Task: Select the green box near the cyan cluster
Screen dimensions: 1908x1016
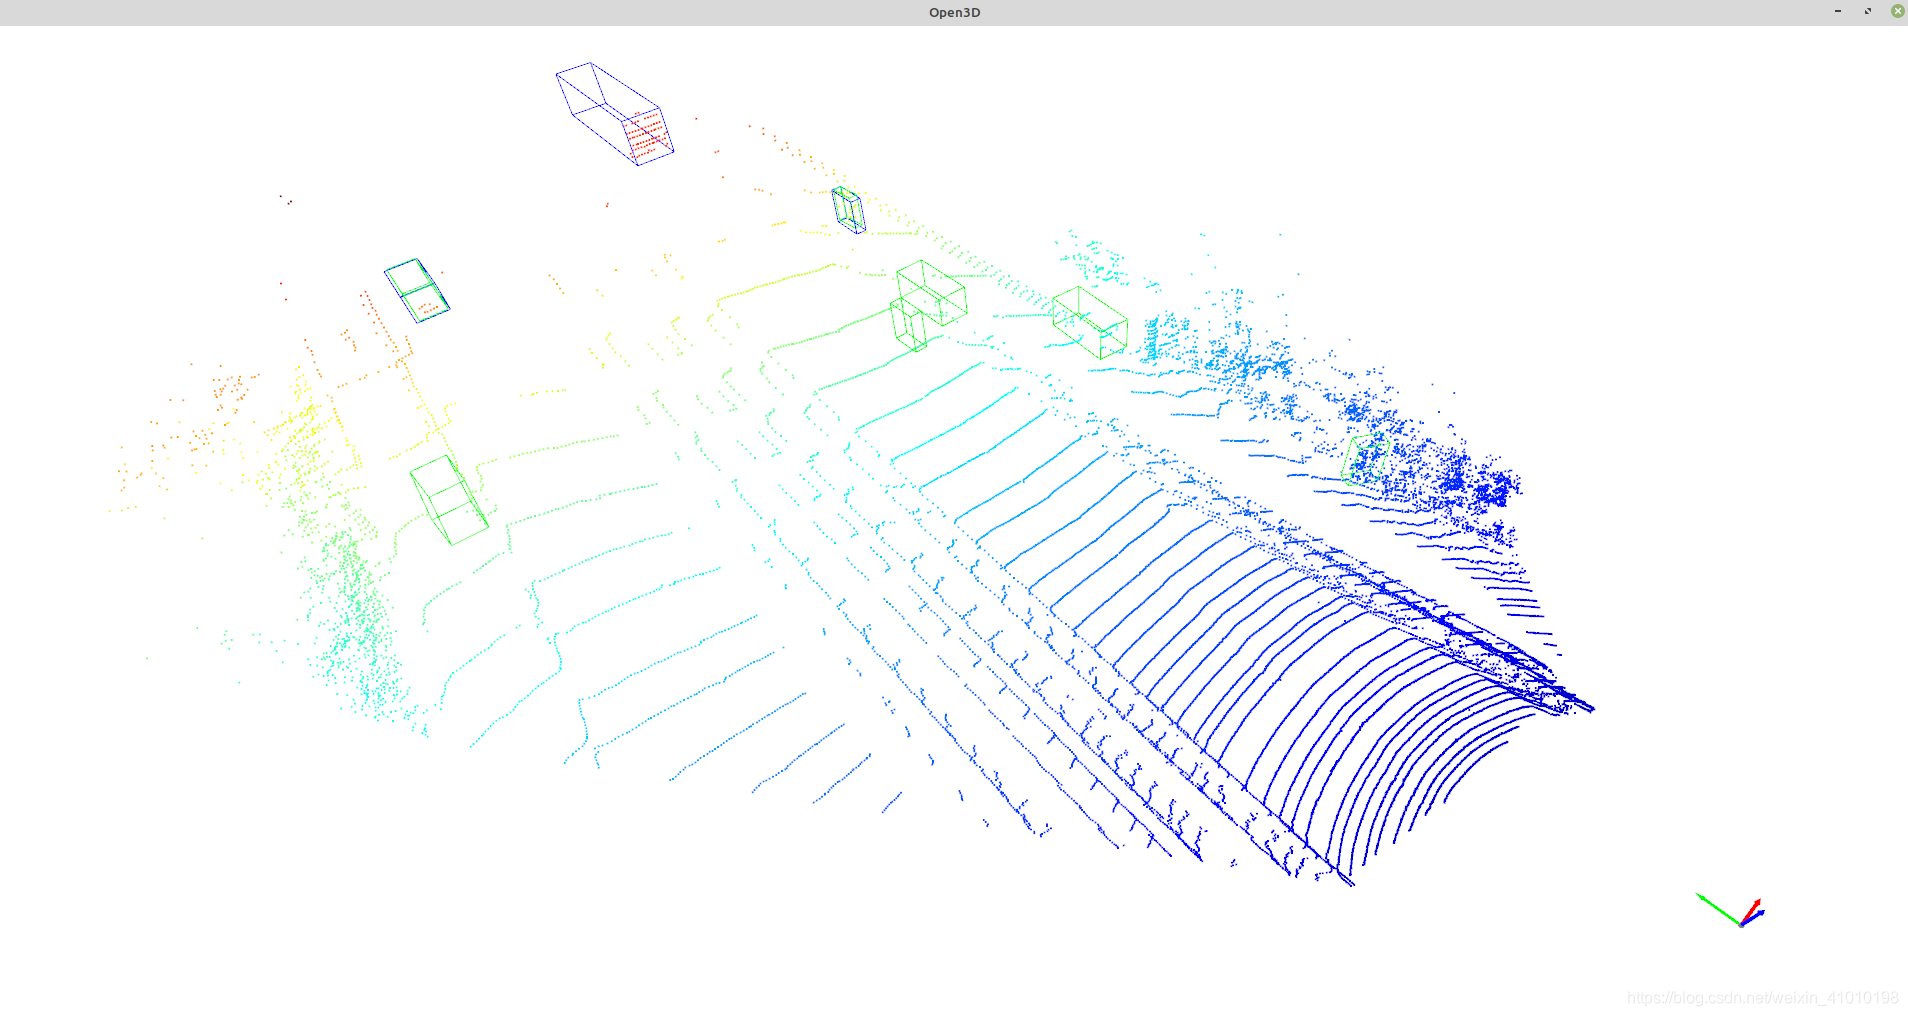Action: (x=1088, y=320)
